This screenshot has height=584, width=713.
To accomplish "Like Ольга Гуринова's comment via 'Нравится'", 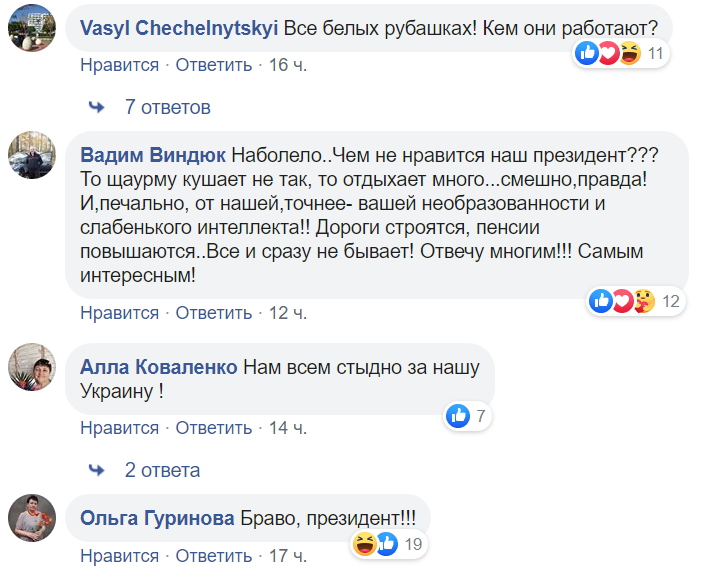I will coord(119,555).
